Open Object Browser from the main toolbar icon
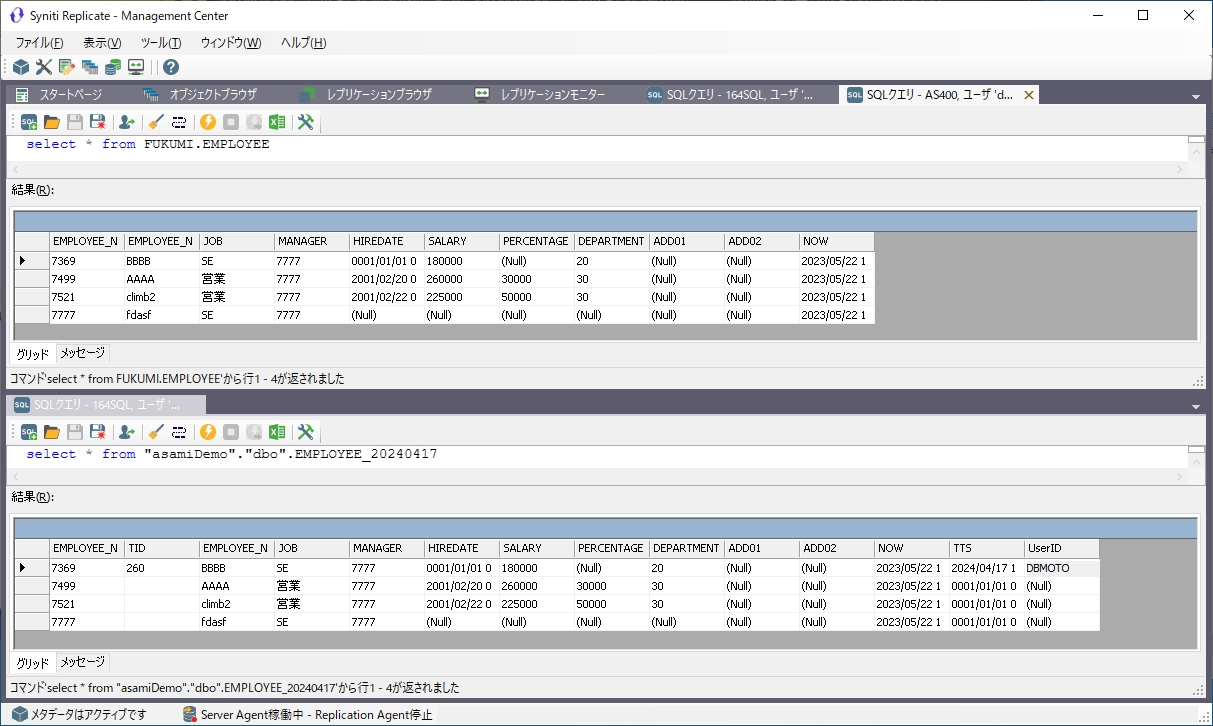1213x726 pixels. pyautogui.click(x=90, y=67)
